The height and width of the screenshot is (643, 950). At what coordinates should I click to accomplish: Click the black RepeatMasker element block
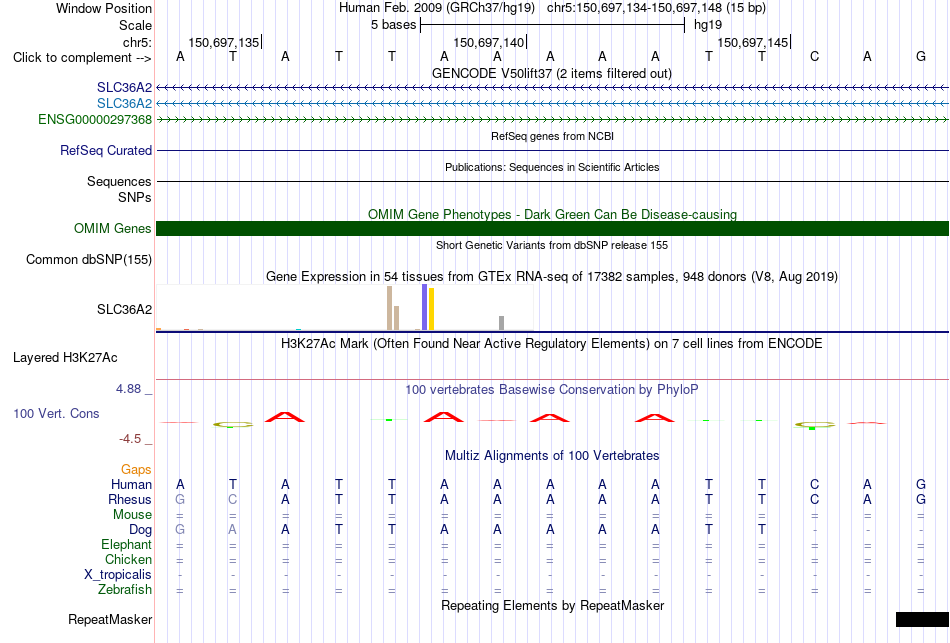[x=922, y=619]
